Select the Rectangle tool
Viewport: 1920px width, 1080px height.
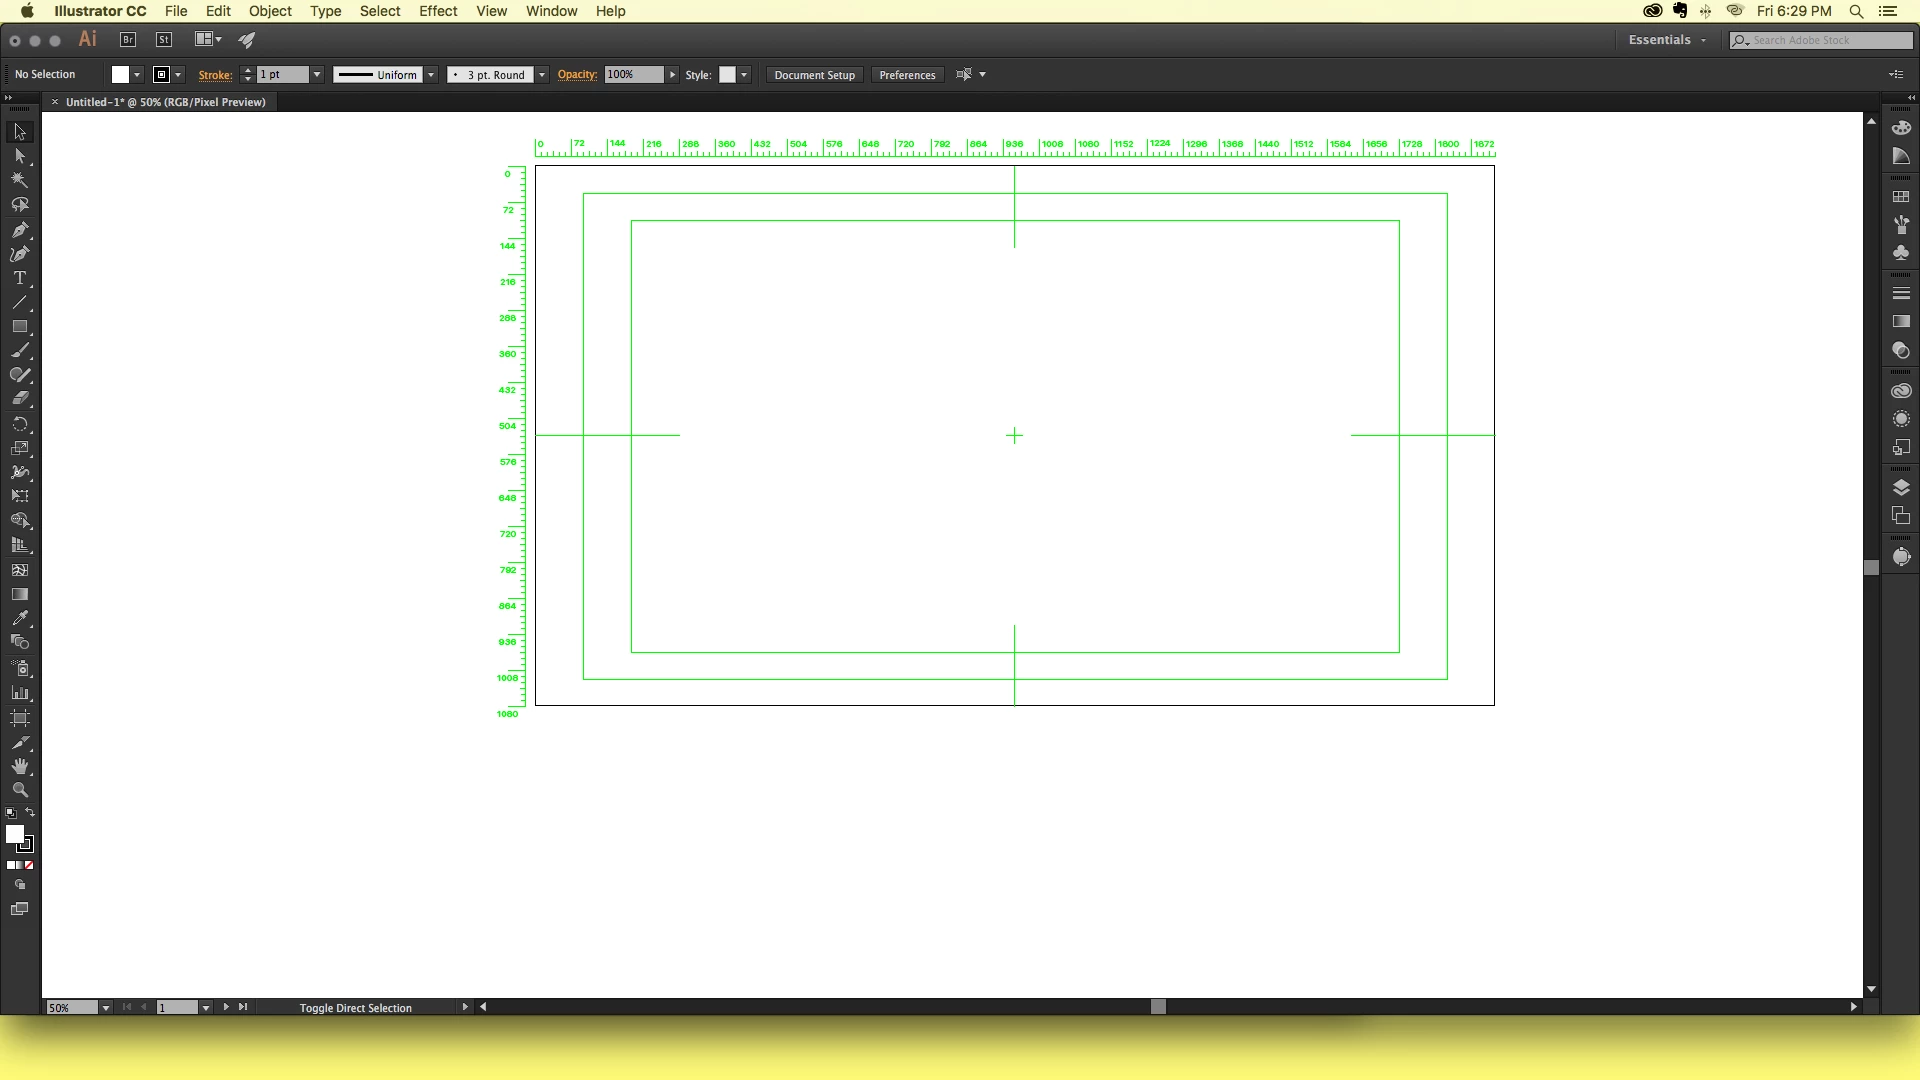click(19, 327)
